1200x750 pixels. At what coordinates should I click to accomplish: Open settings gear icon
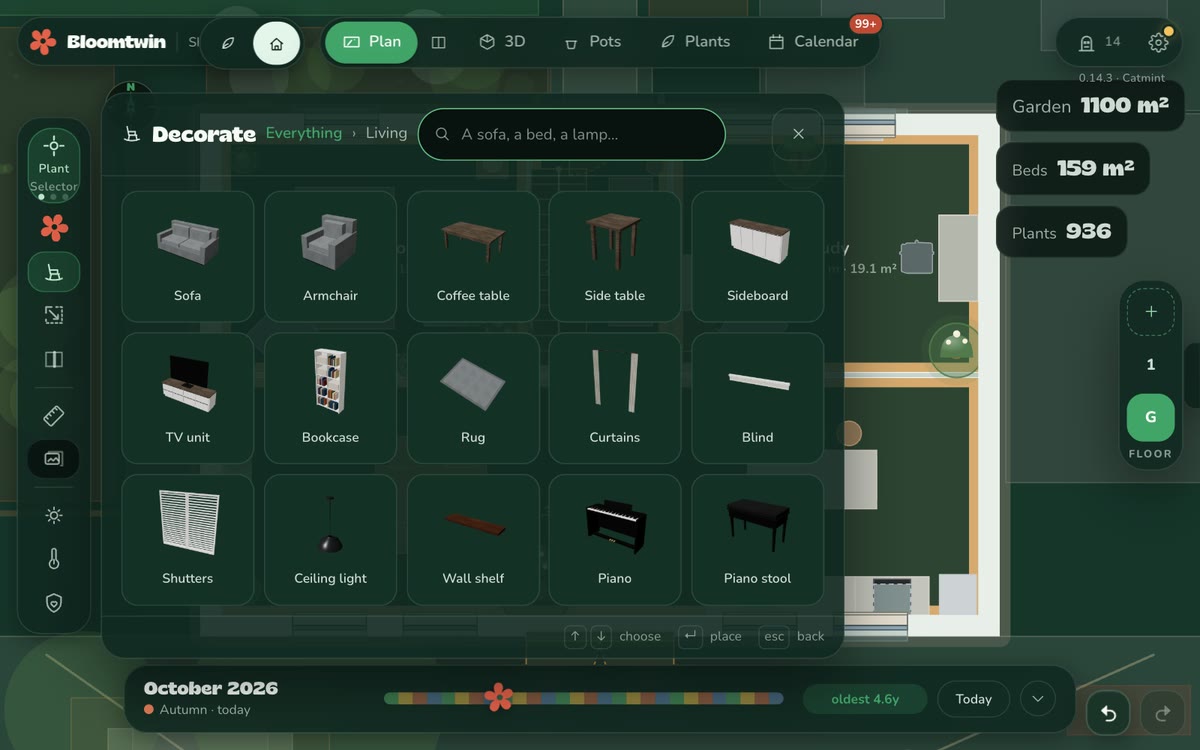click(x=1158, y=43)
